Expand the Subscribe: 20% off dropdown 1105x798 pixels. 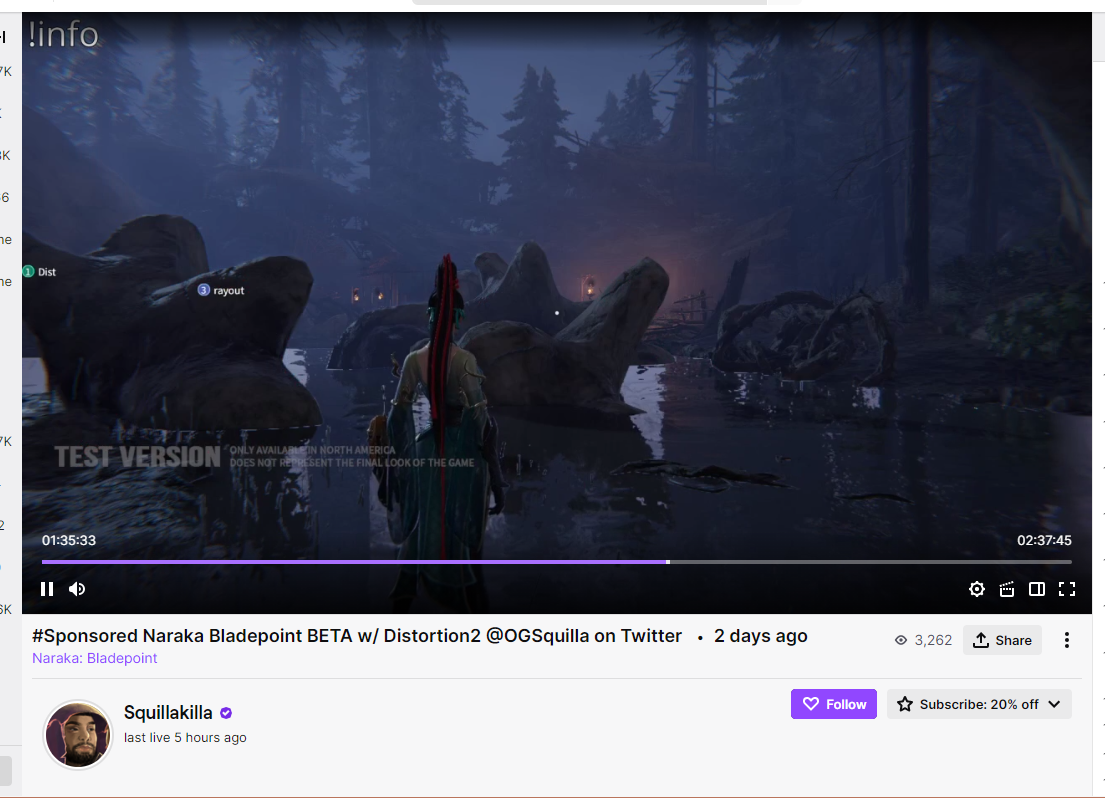pyautogui.click(x=1054, y=704)
